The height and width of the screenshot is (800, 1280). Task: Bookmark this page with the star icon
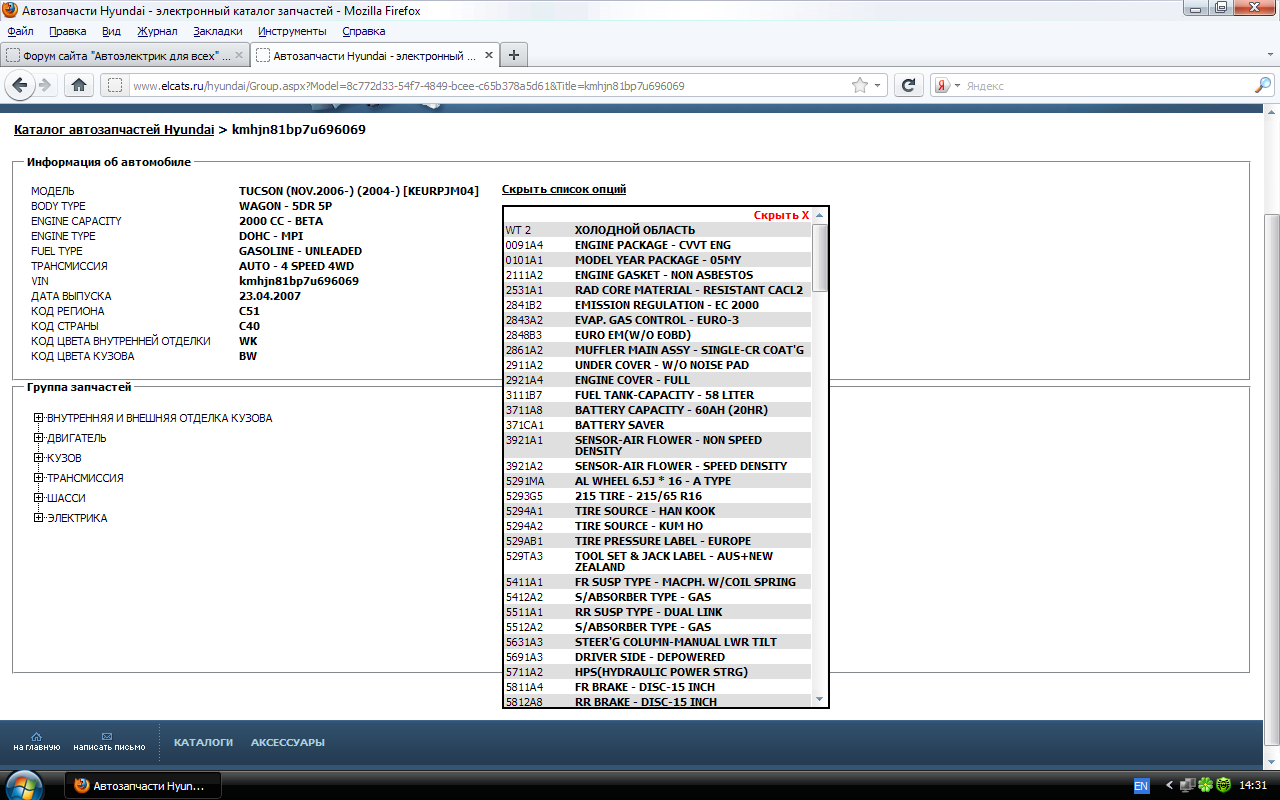point(860,85)
